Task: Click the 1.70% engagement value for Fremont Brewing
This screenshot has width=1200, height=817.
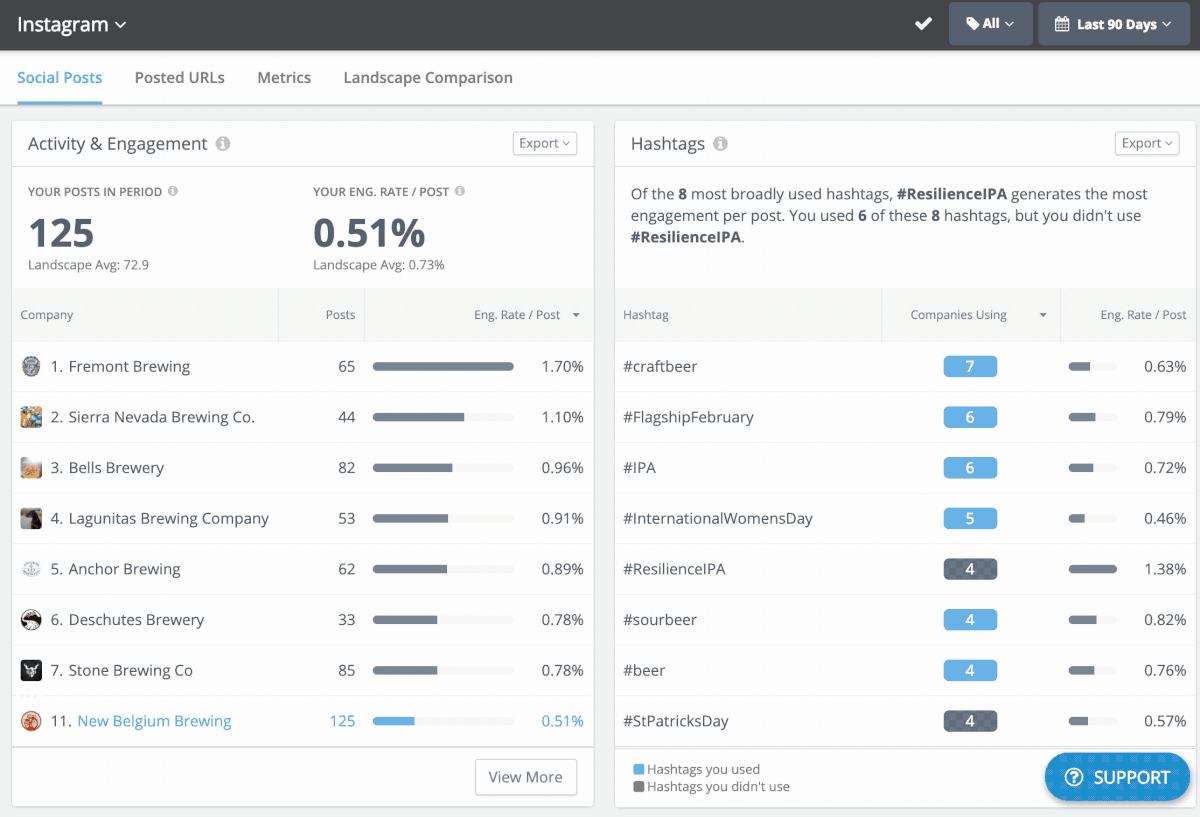Action: pyautogui.click(x=563, y=367)
